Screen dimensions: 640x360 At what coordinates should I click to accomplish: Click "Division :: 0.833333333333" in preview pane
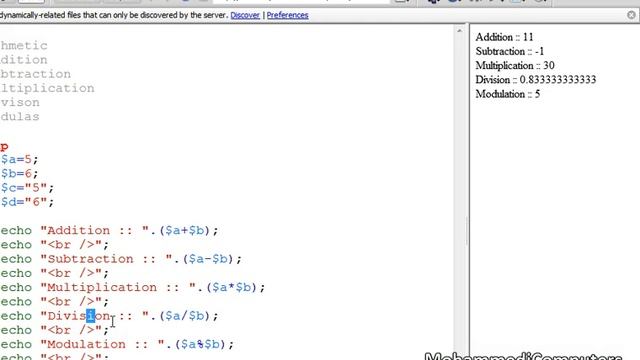tap(536, 80)
